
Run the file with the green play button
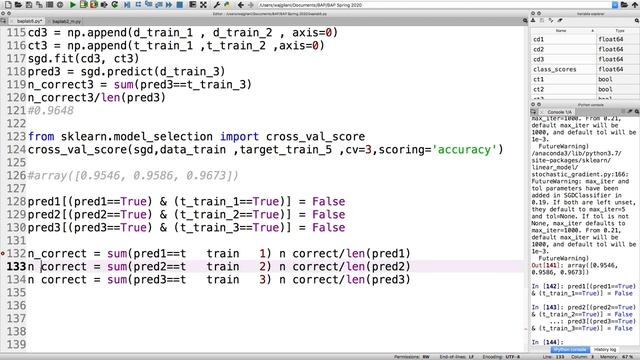pos(73,5)
